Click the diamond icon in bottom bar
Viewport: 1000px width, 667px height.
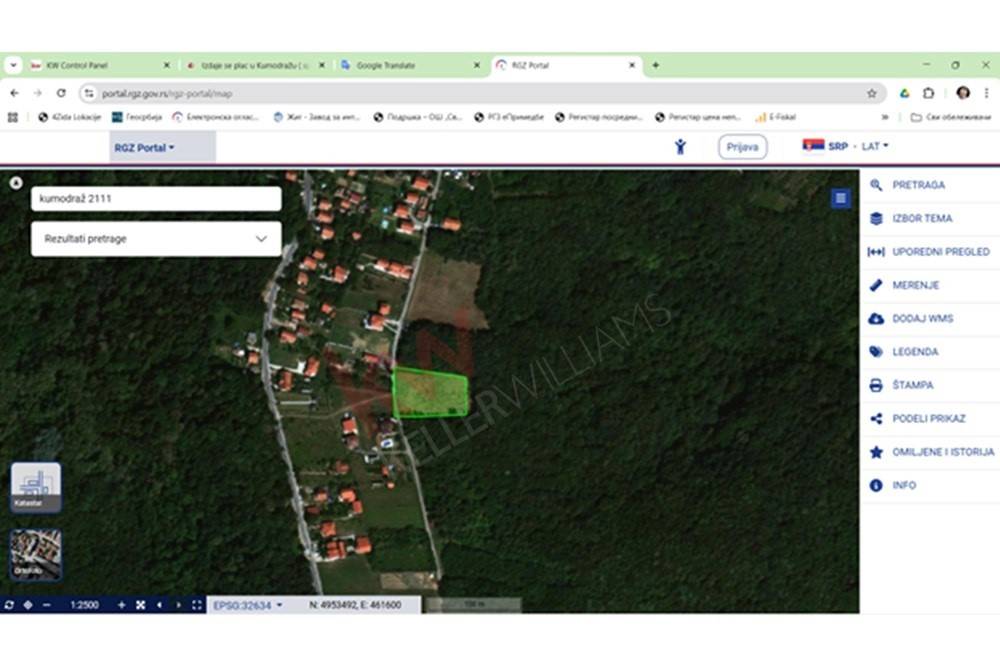click(28, 605)
